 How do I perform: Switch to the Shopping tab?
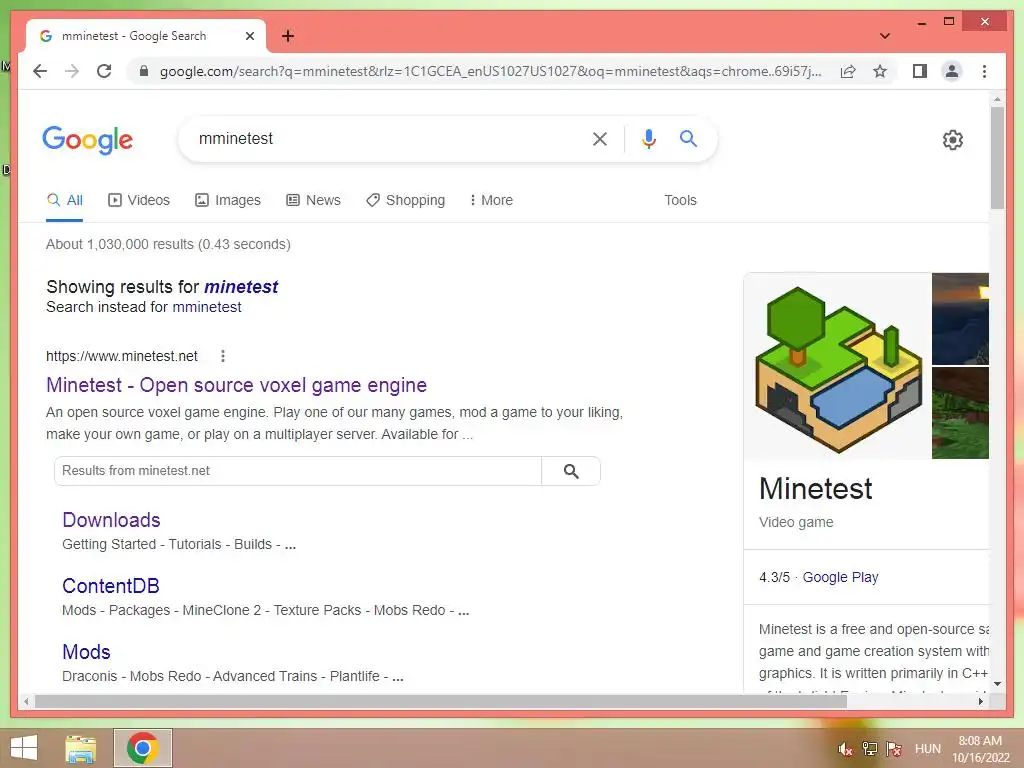pos(406,200)
